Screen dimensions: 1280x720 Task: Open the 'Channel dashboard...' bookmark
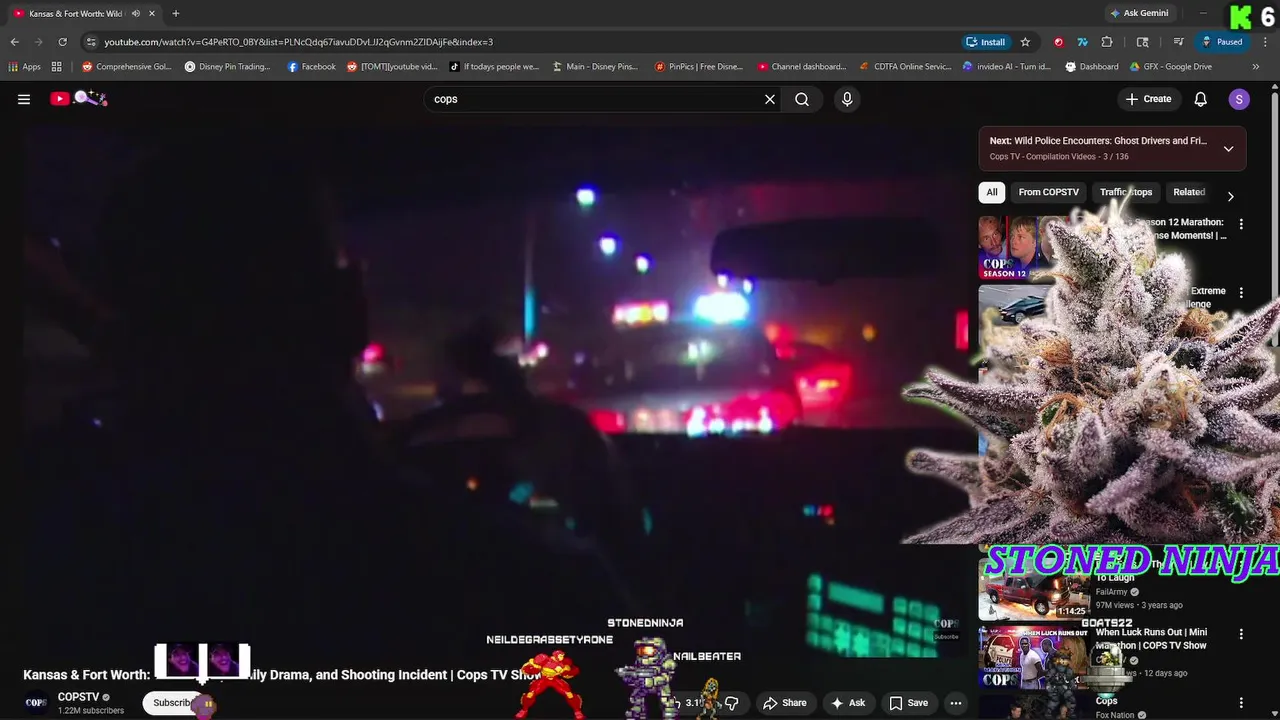coord(802,67)
